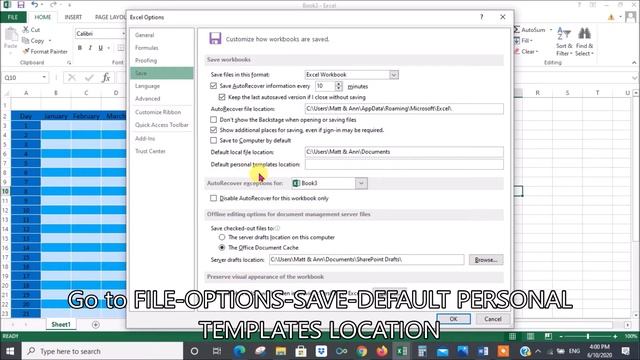Screen dimensions: 640x360
Task: Click the Cut scissors icon in ribbon
Action: pyautogui.click(x=26, y=30)
